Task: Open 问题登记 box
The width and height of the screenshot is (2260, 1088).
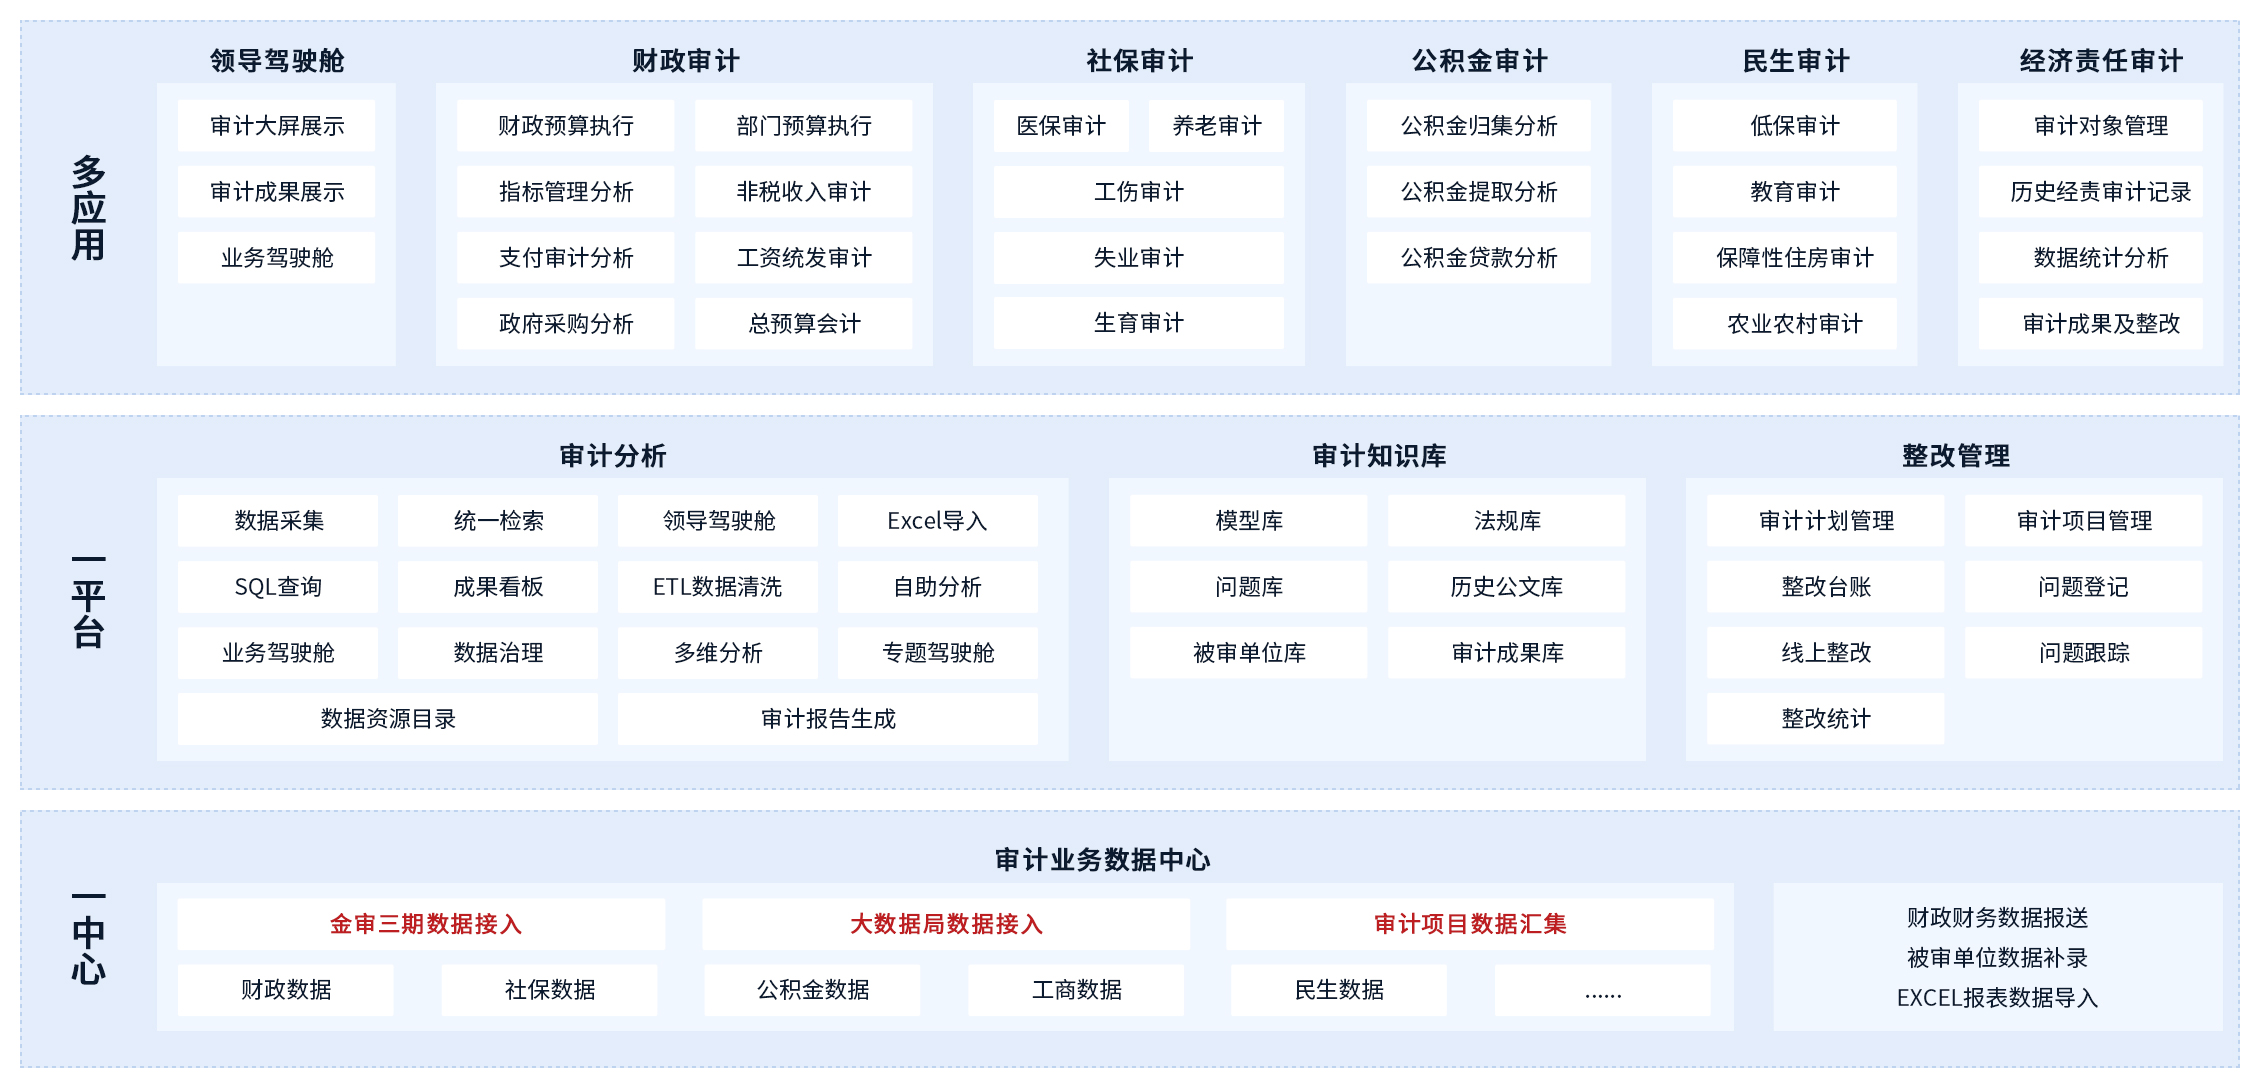Action: 2084,587
